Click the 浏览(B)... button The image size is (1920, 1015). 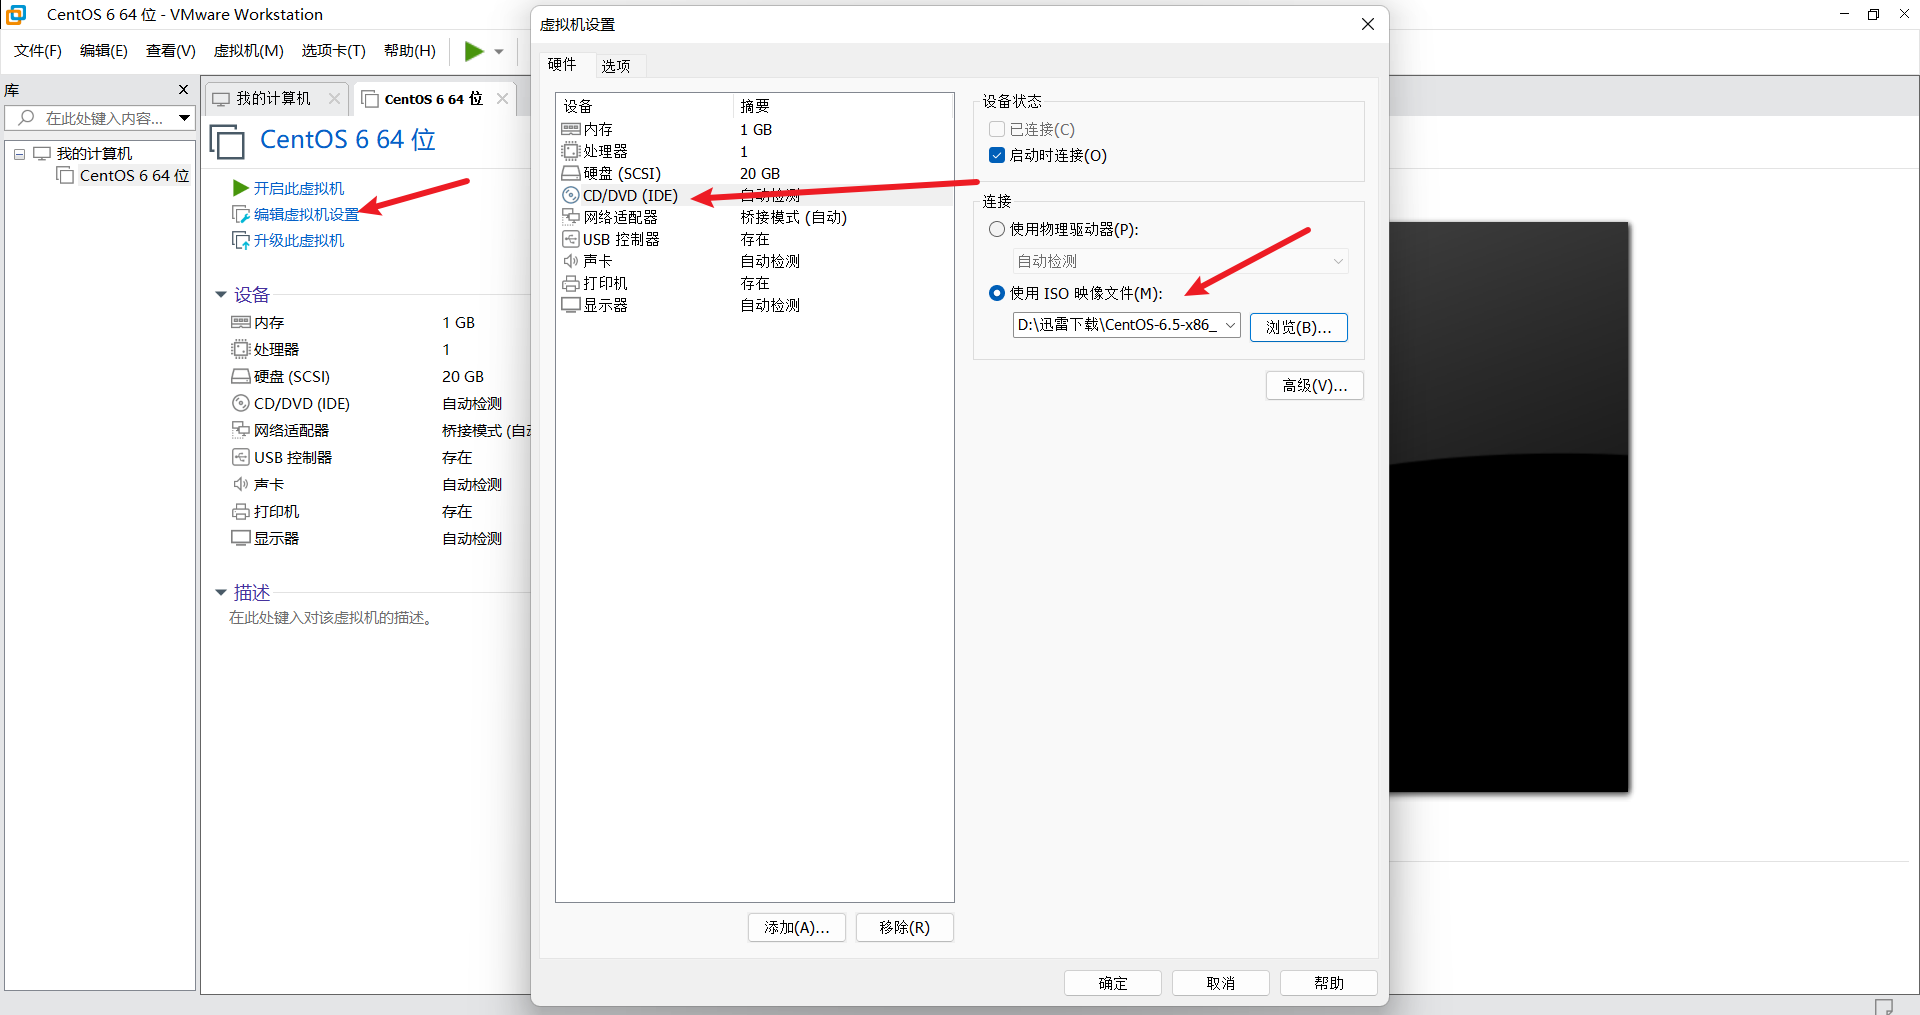[1298, 327]
